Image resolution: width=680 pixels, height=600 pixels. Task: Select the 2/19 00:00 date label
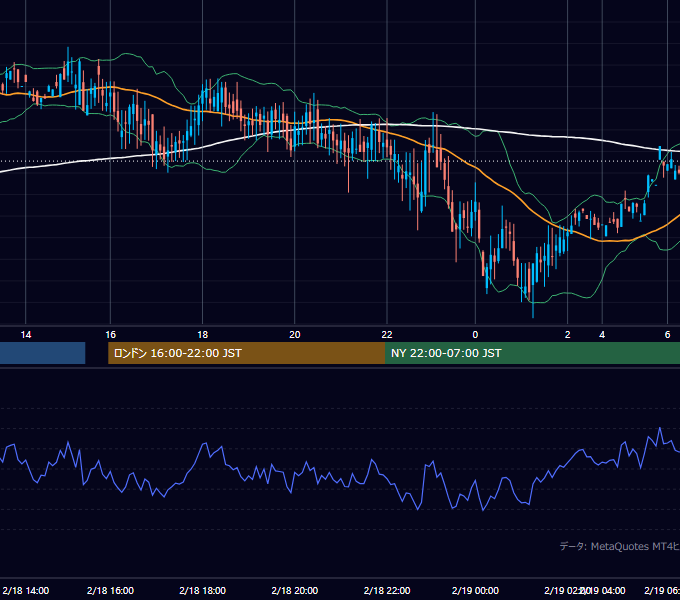coord(475,590)
